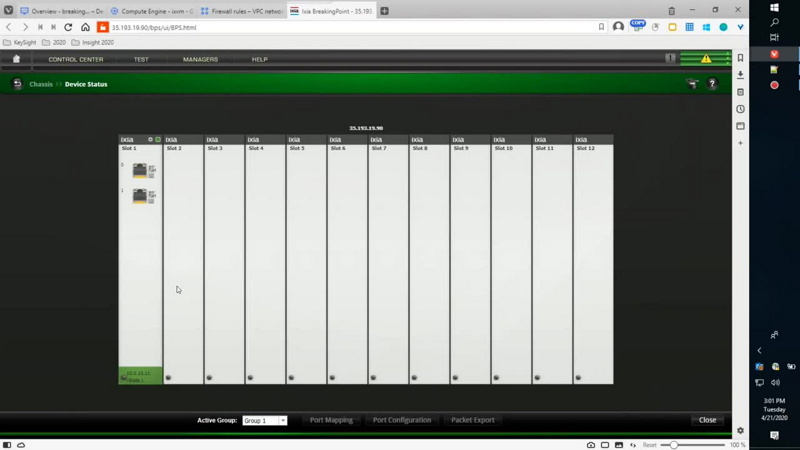The height and width of the screenshot is (450, 800).
Task: Open the Active Group dropdown
Action: pos(265,420)
